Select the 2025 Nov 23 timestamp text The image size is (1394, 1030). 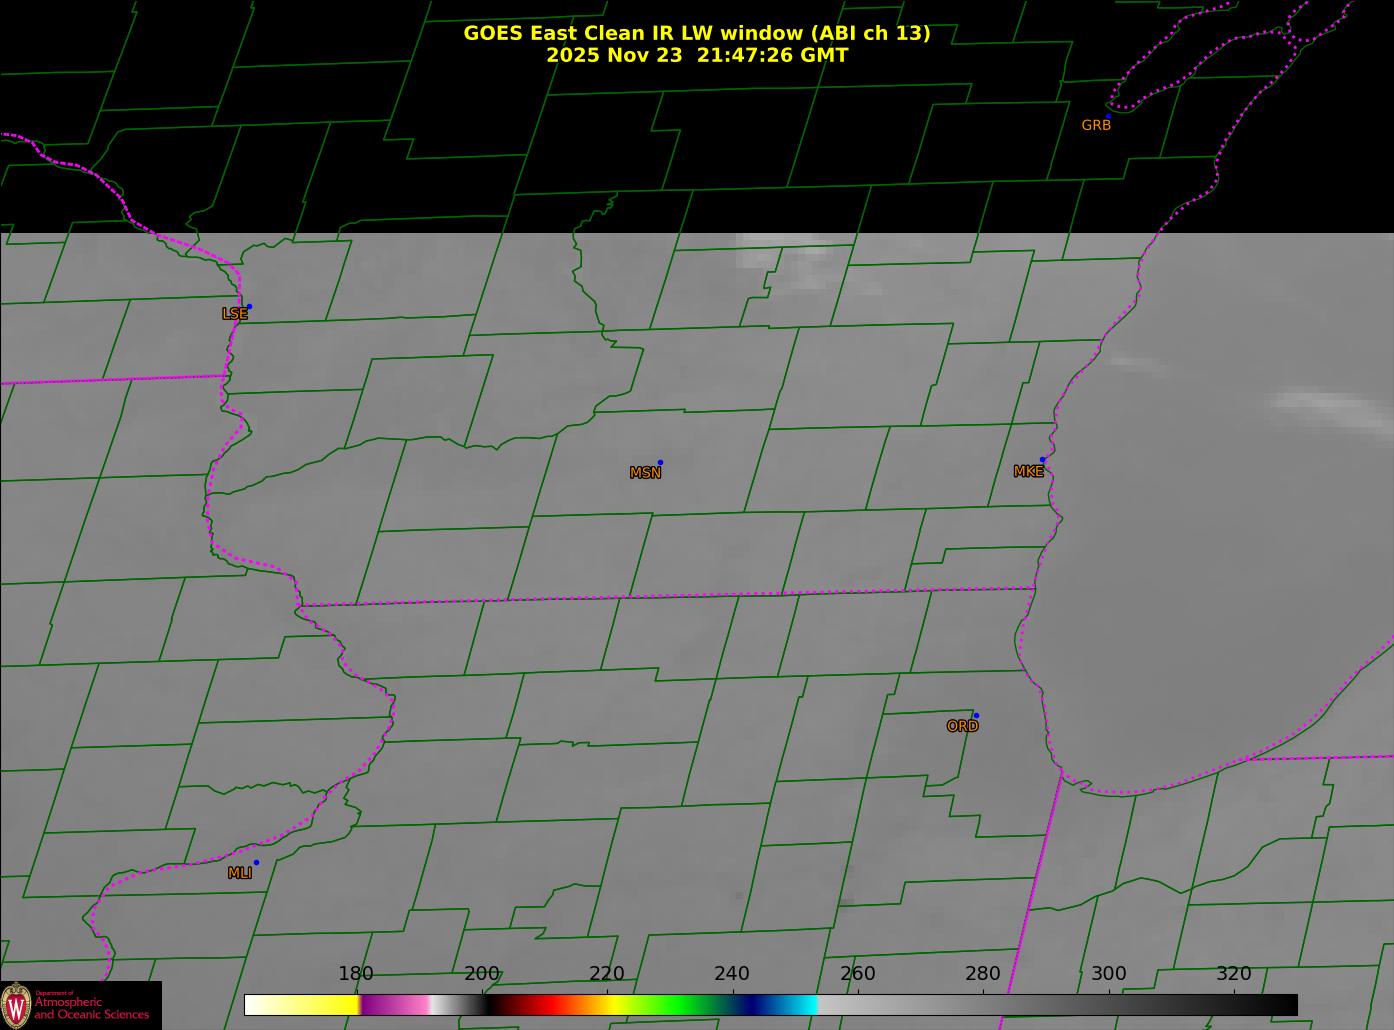(x=696, y=56)
